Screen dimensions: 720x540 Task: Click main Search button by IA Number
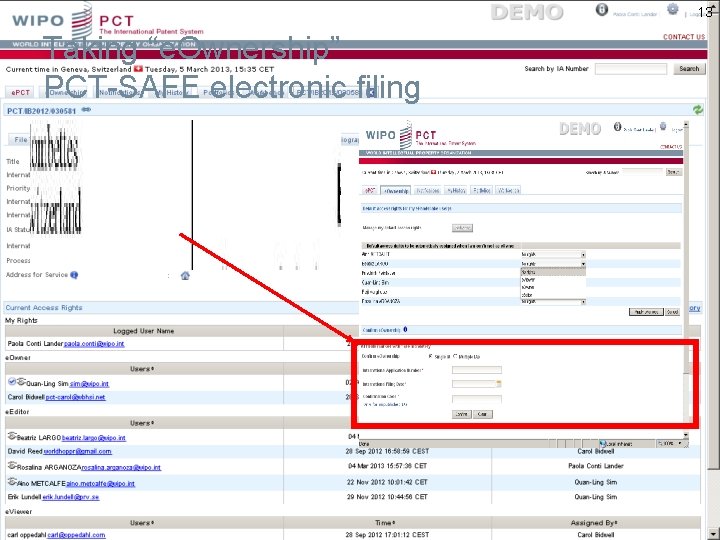pos(689,69)
